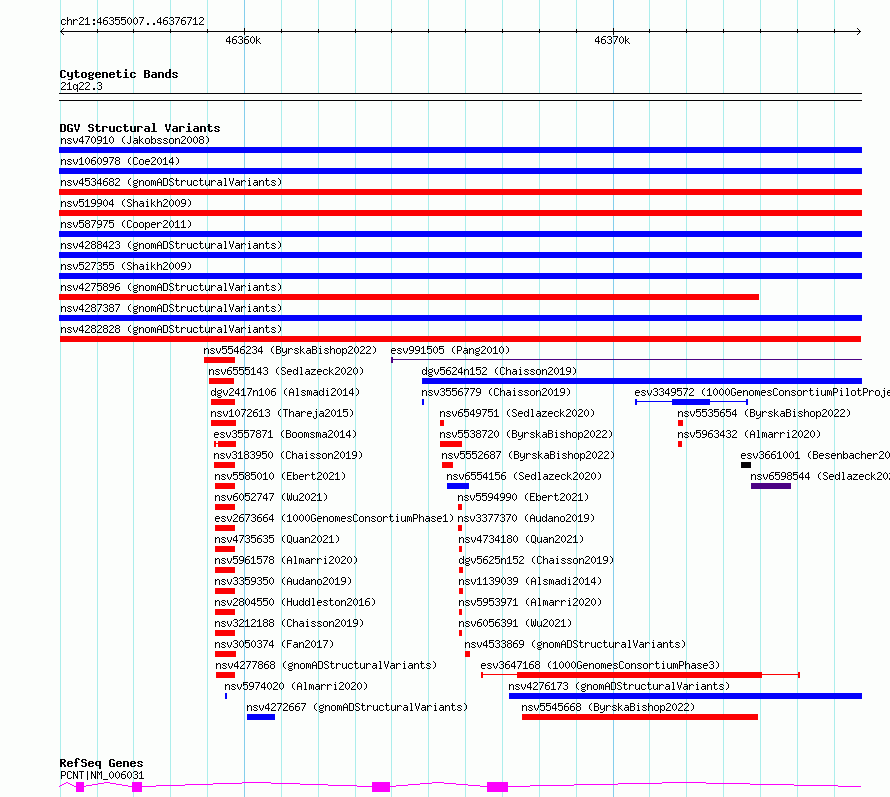Click nsv1072613 (Thareja2015) label
890x797 pixels.
[282, 413]
